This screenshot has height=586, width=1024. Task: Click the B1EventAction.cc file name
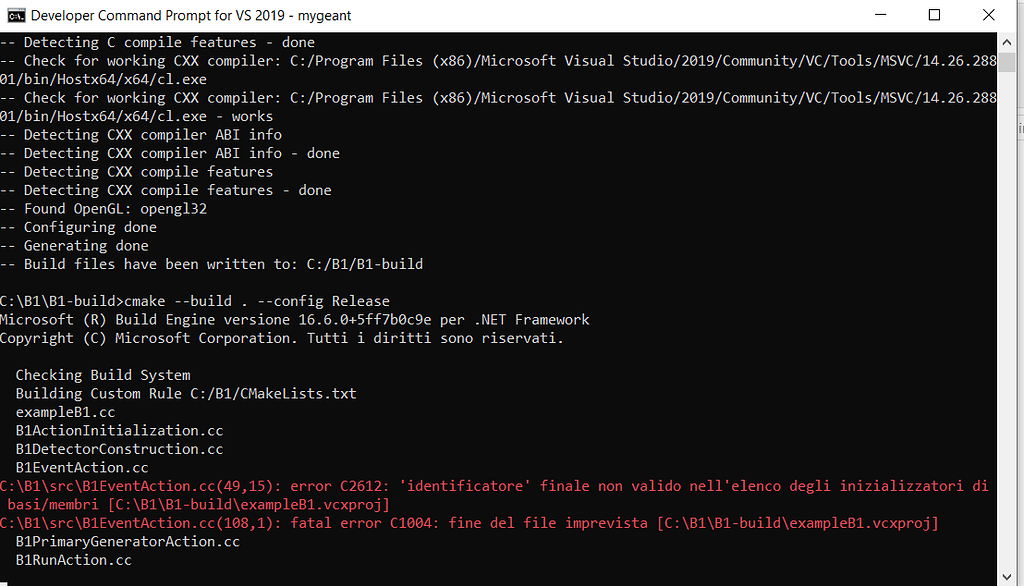click(x=82, y=467)
